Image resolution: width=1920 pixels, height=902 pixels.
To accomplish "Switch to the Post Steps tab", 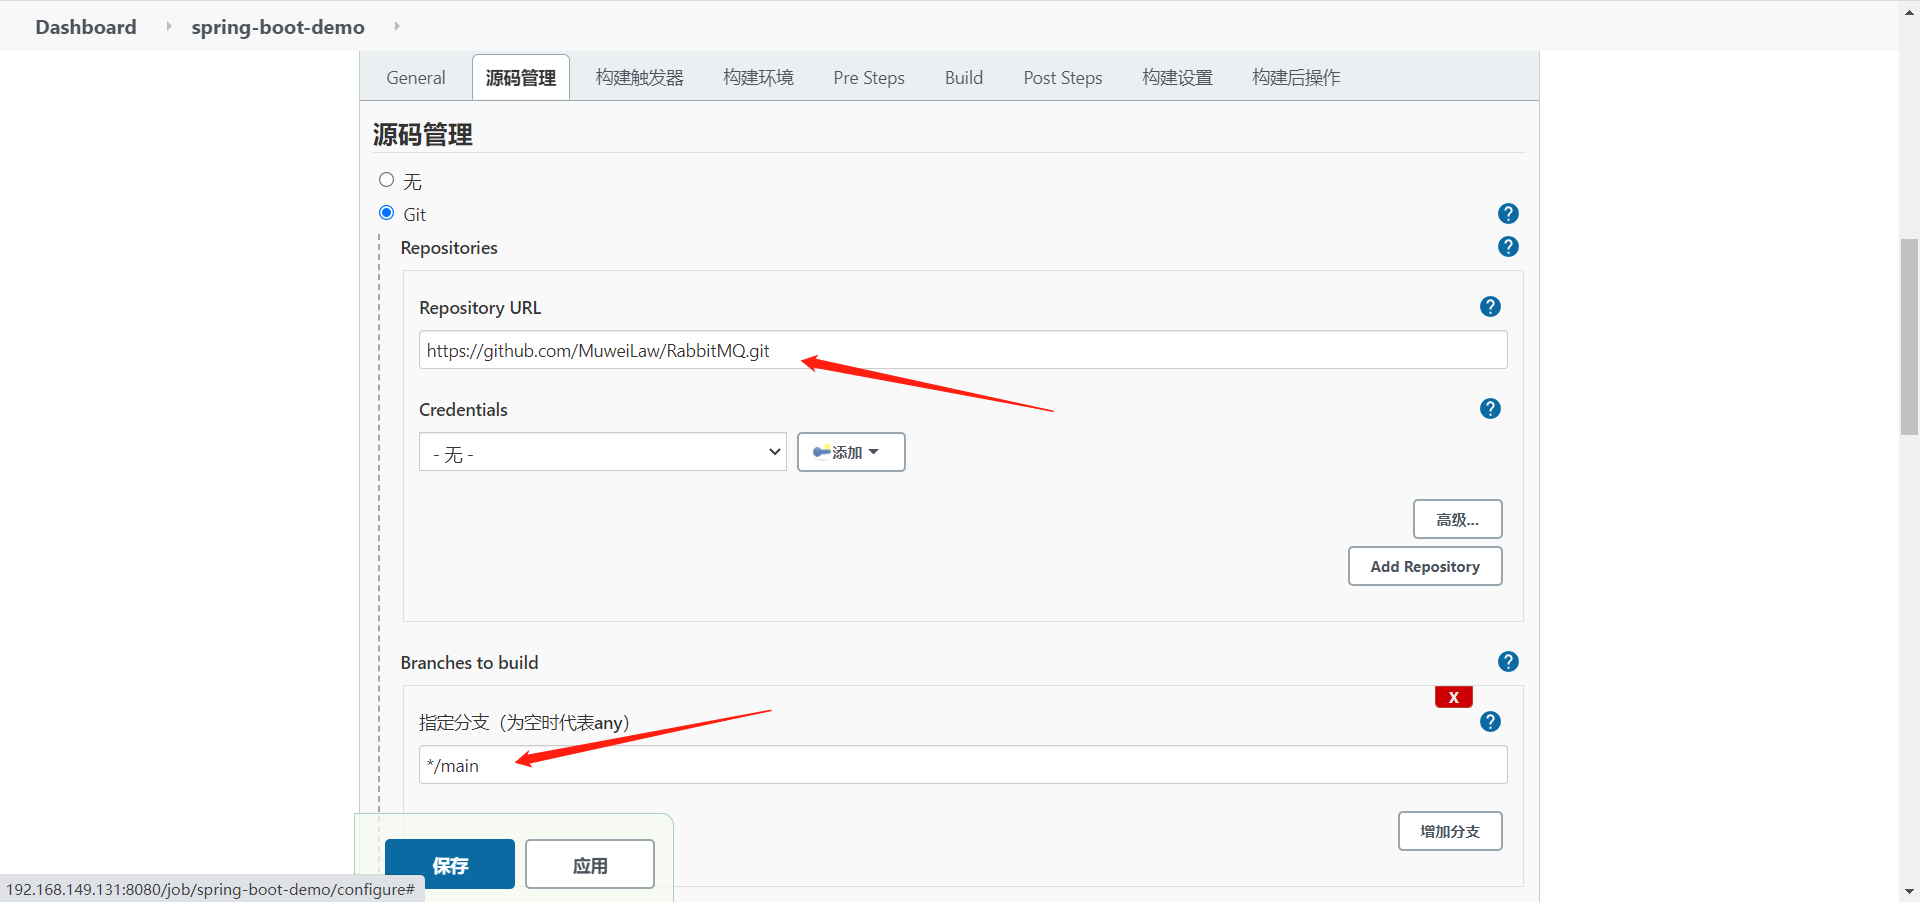I will (x=1063, y=78).
